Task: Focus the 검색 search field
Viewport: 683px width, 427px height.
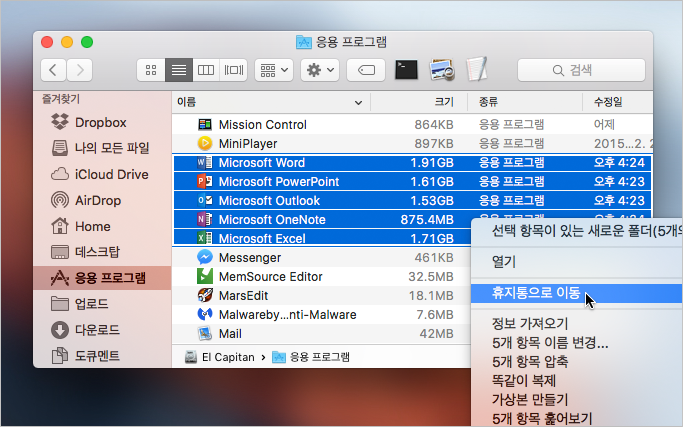Action: point(581,70)
